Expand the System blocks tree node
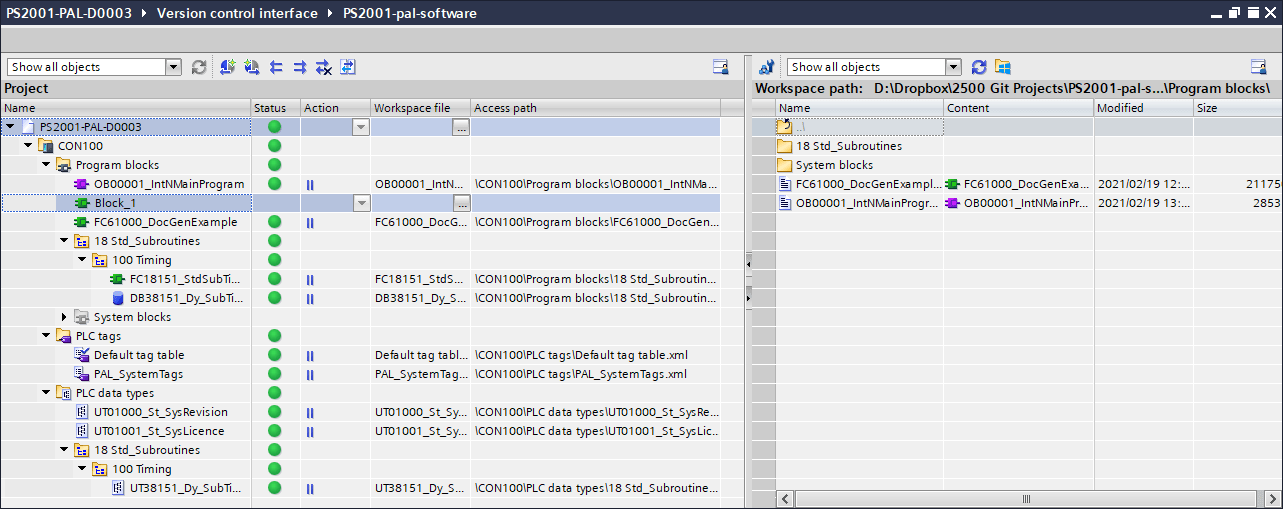This screenshot has height=509, width=1283. (64, 317)
